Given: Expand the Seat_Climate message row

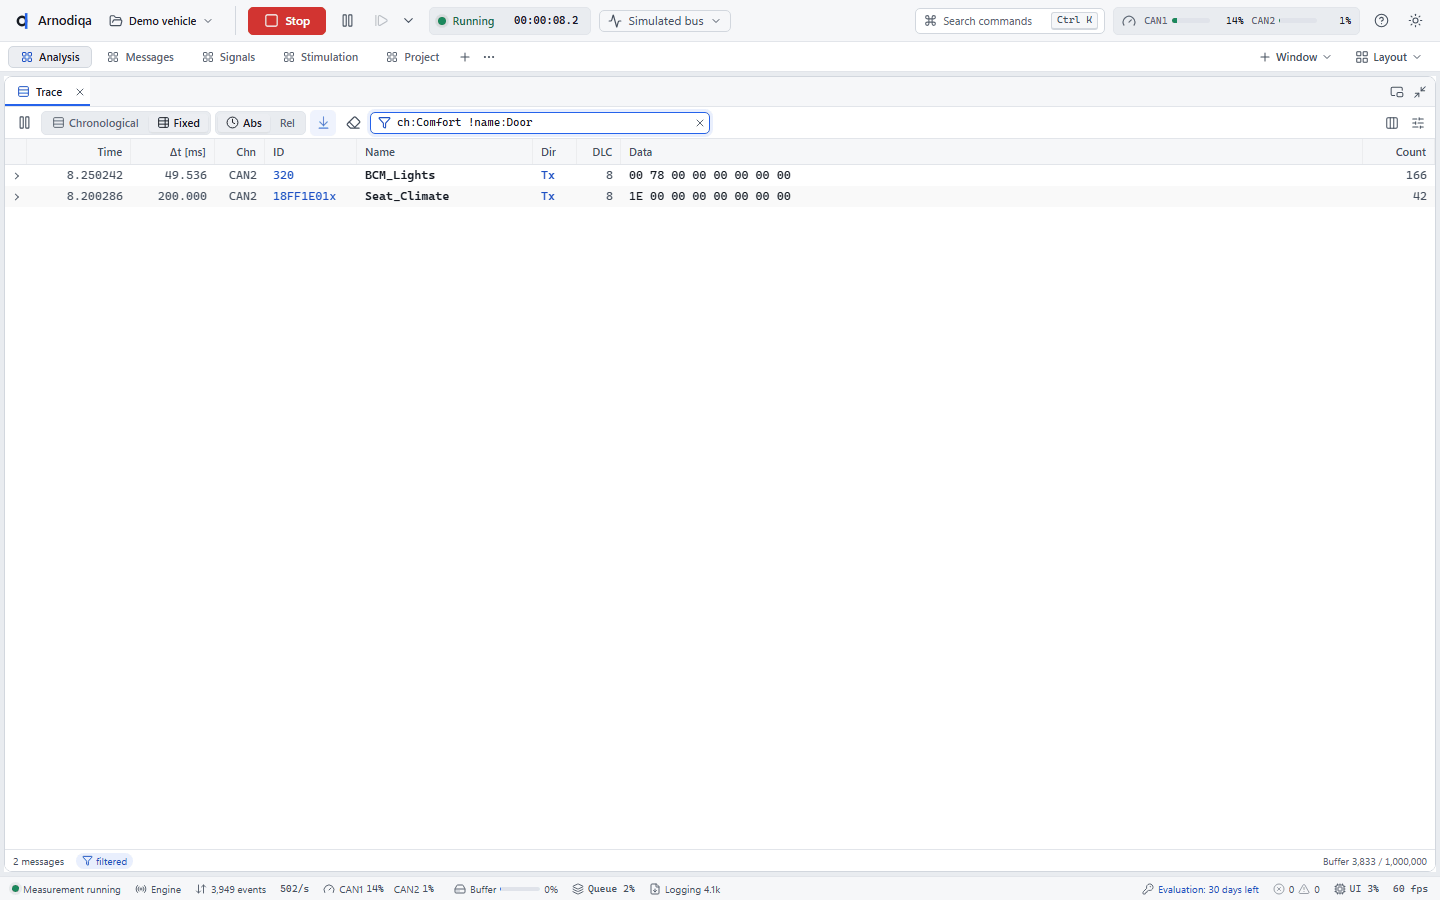Looking at the screenshot, I should click(17, 197).
